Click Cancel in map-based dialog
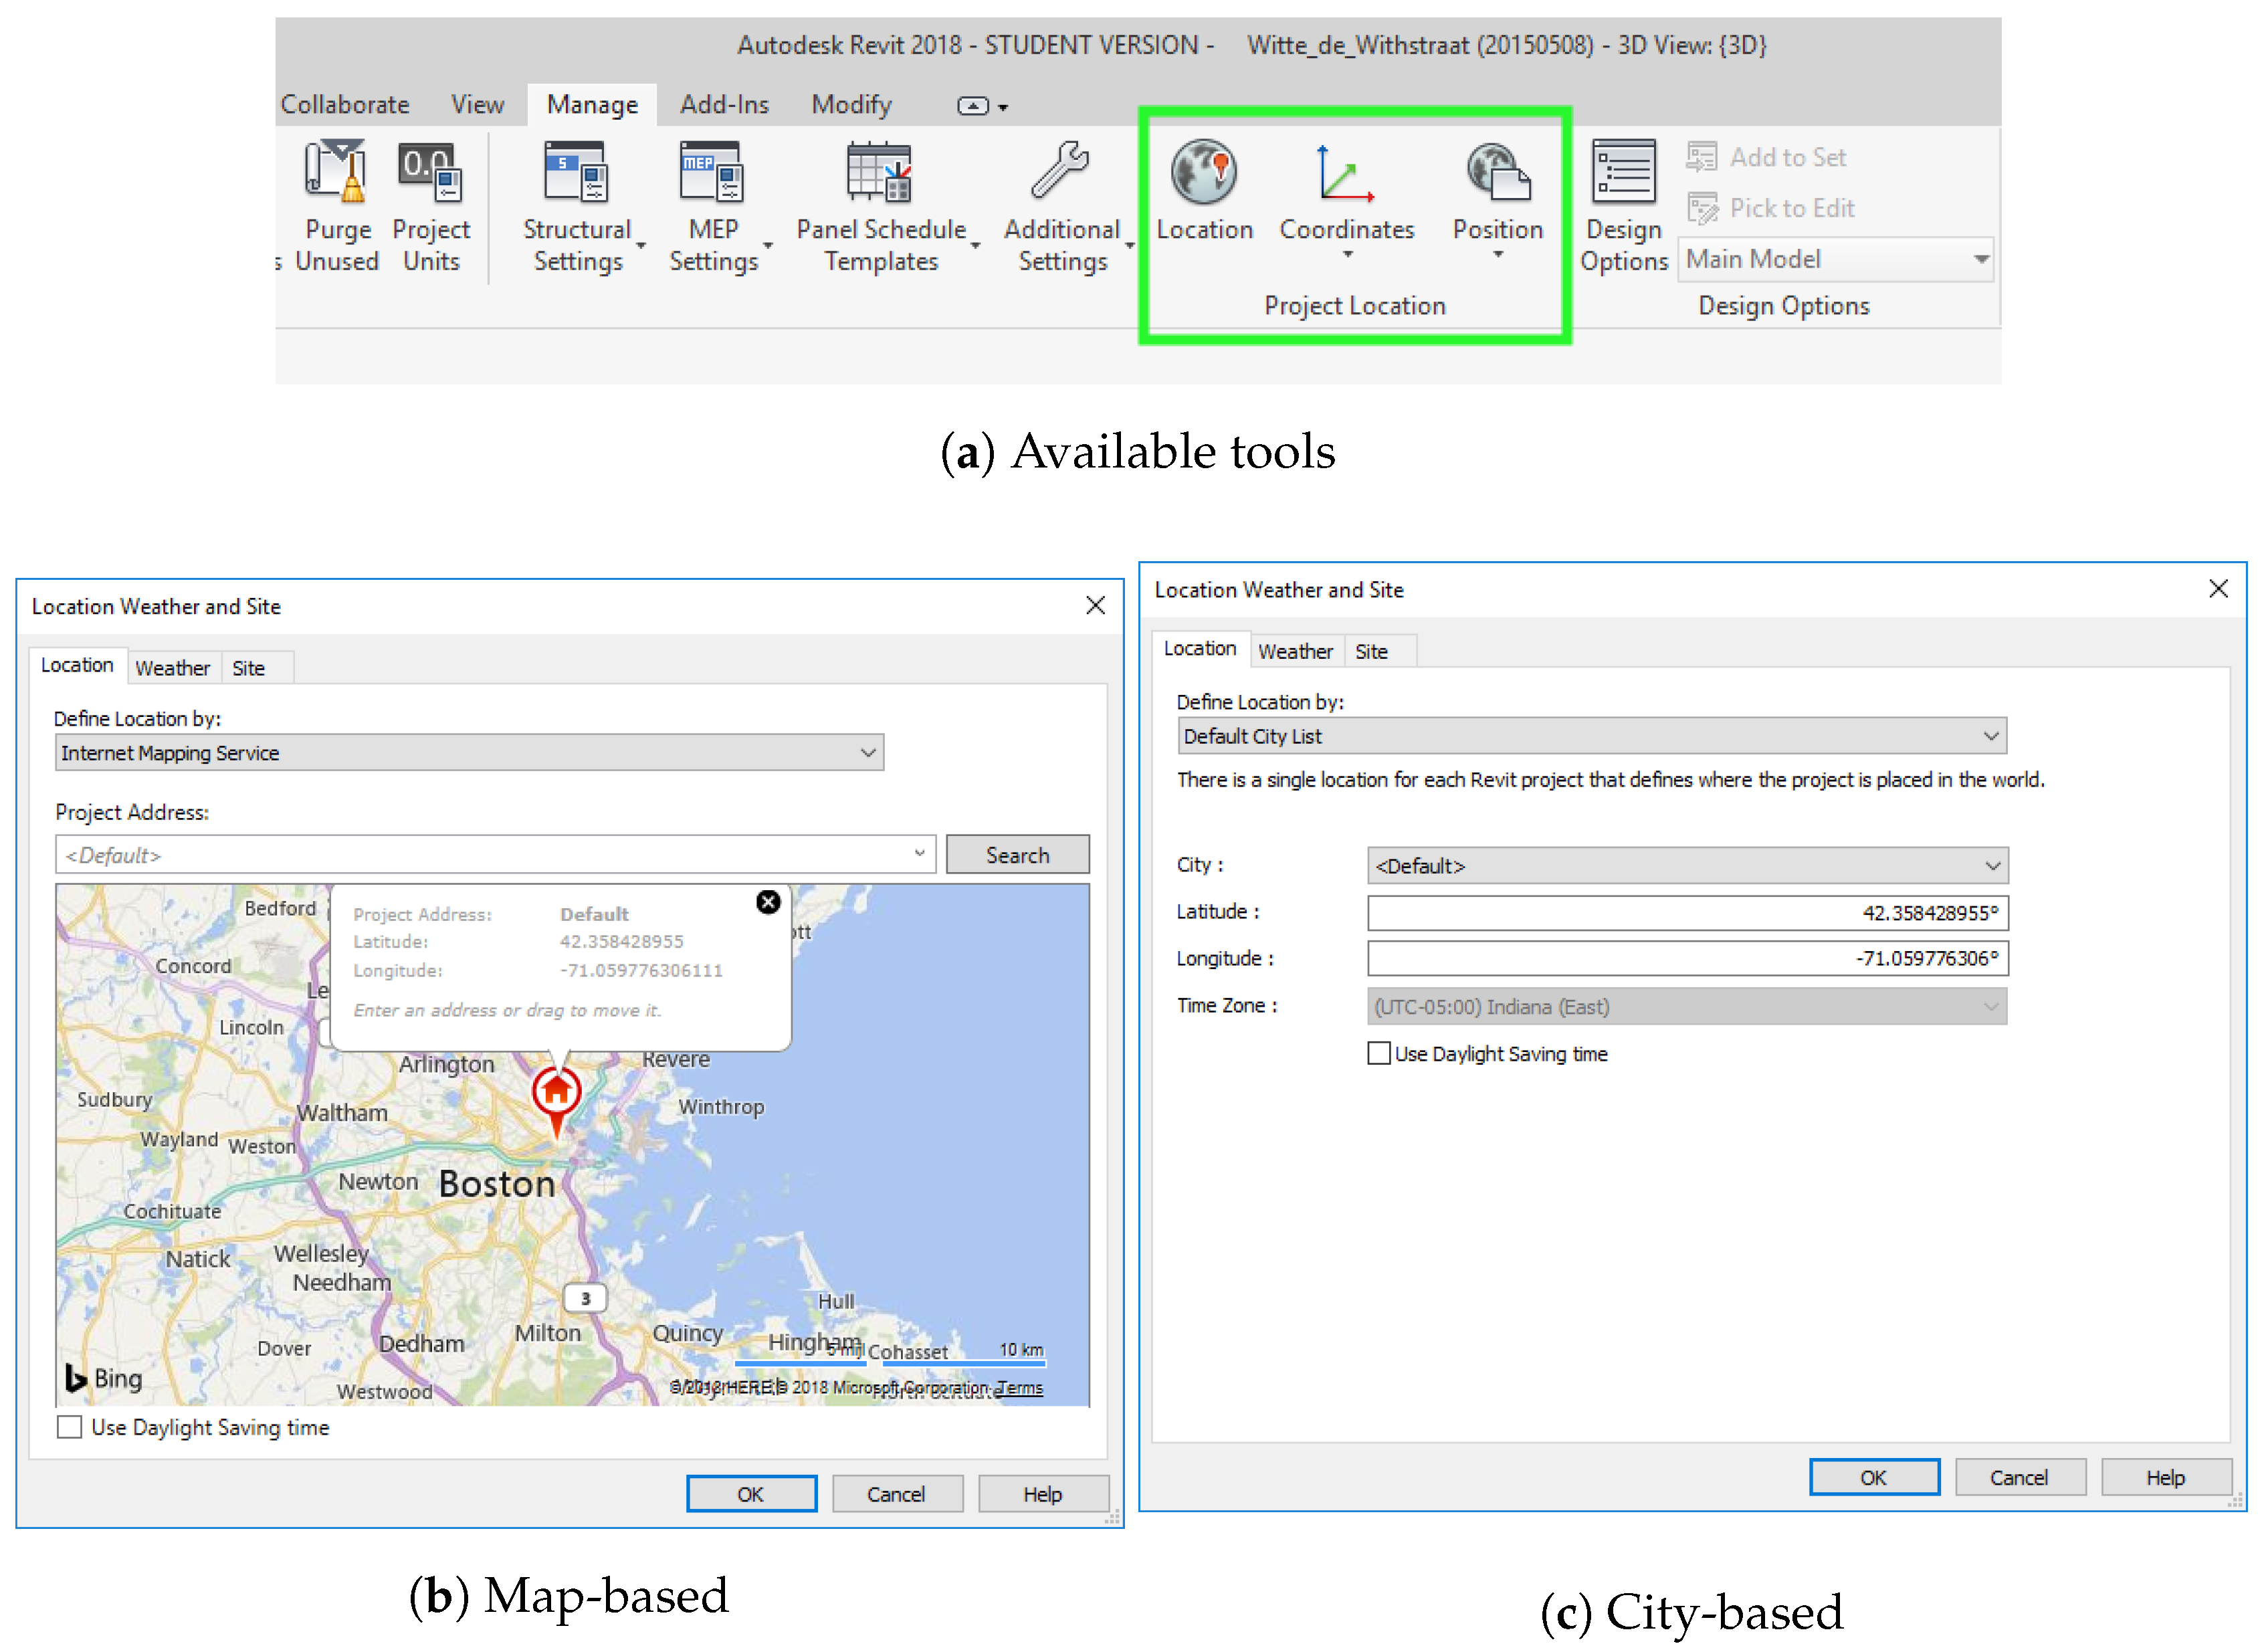Screen dimensions: 2262x1652 click(x=896, y=1494)
